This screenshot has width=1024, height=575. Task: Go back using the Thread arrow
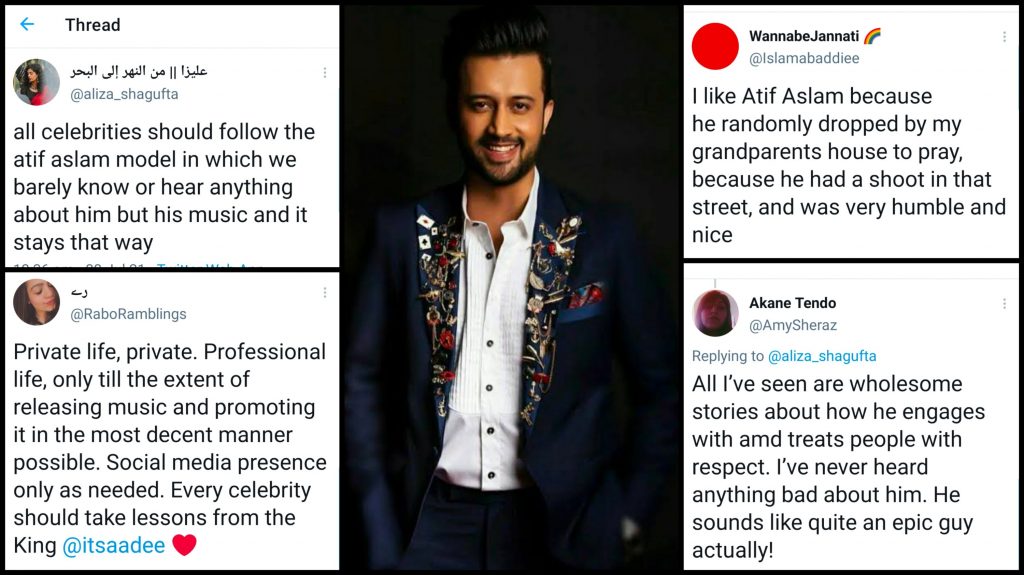27,24
